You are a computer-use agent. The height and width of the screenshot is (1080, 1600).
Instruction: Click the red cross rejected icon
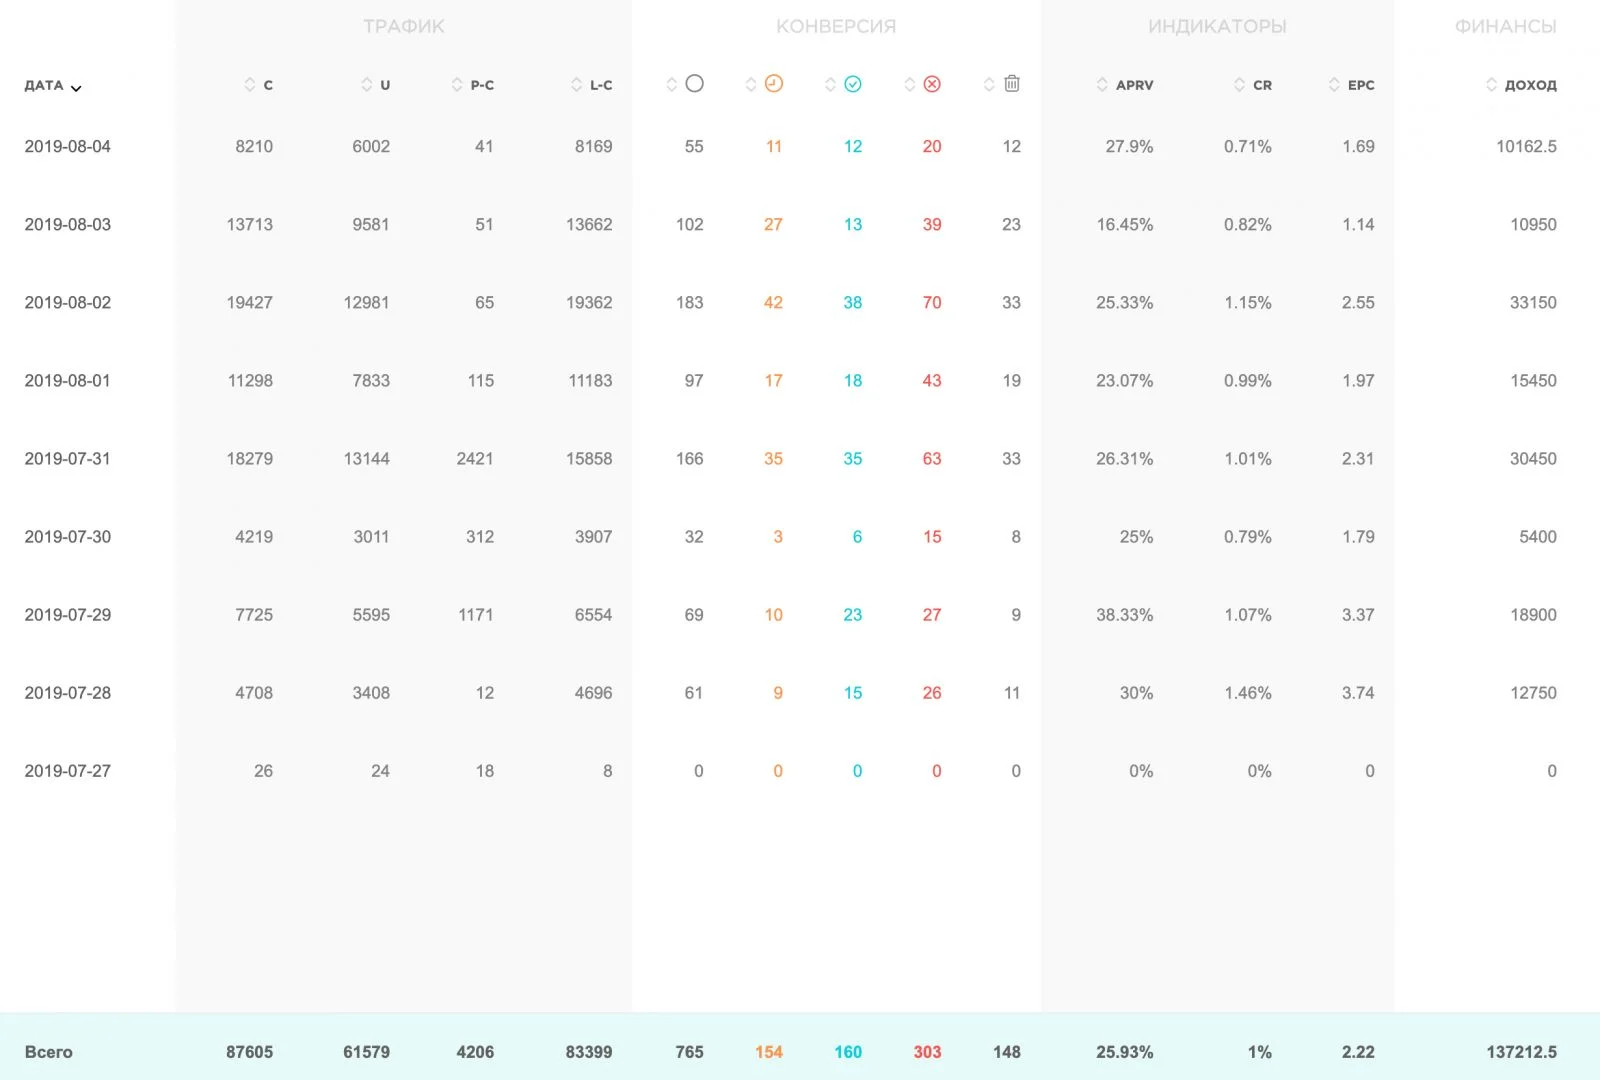pyautogui.click(x=932, y=84)
